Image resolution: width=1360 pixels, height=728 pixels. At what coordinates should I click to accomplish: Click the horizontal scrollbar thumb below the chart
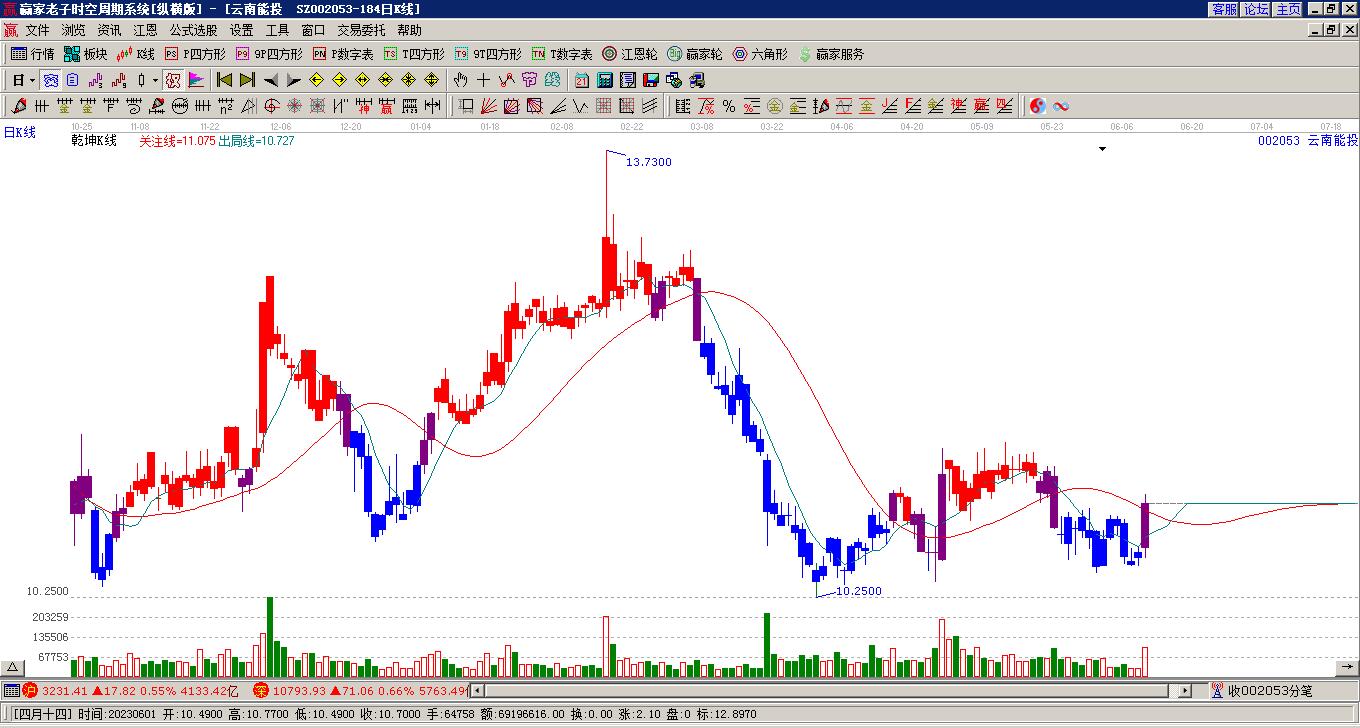tap(828, 690)
